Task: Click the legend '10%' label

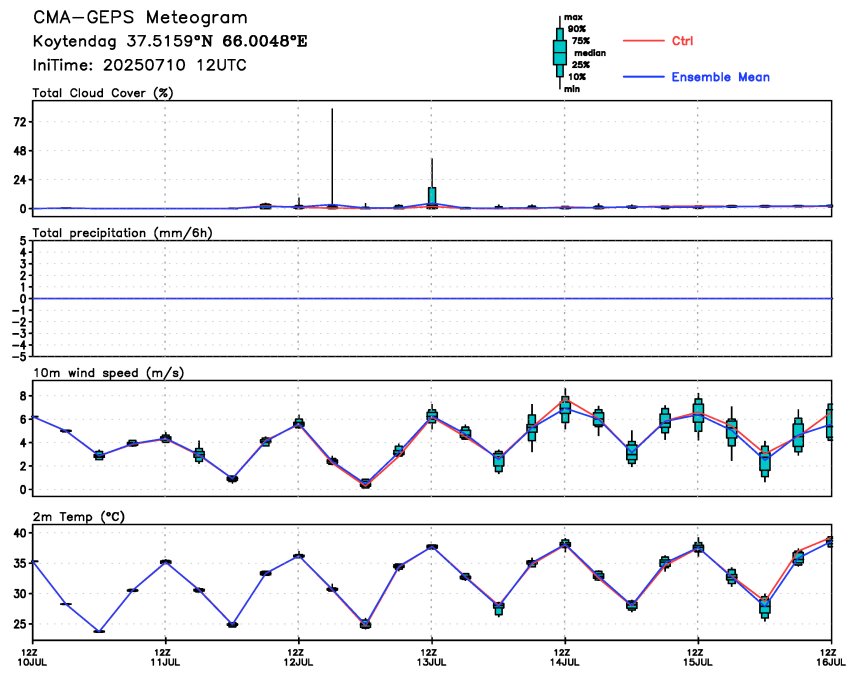Action: click(x=577, y=77)
